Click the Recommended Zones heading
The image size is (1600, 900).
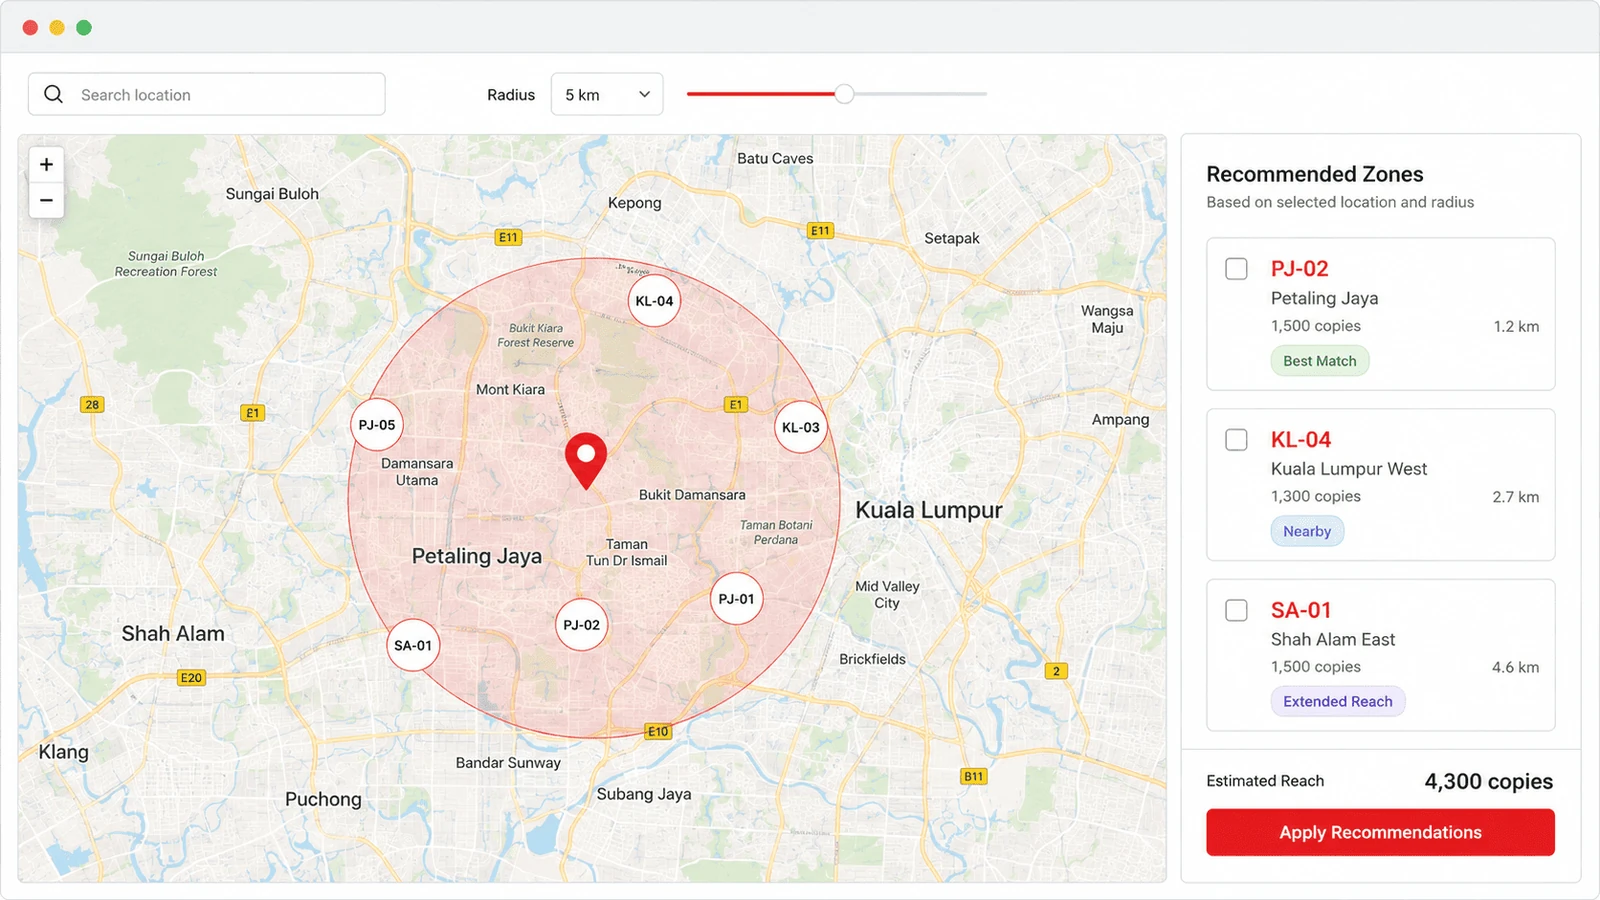1315,174
